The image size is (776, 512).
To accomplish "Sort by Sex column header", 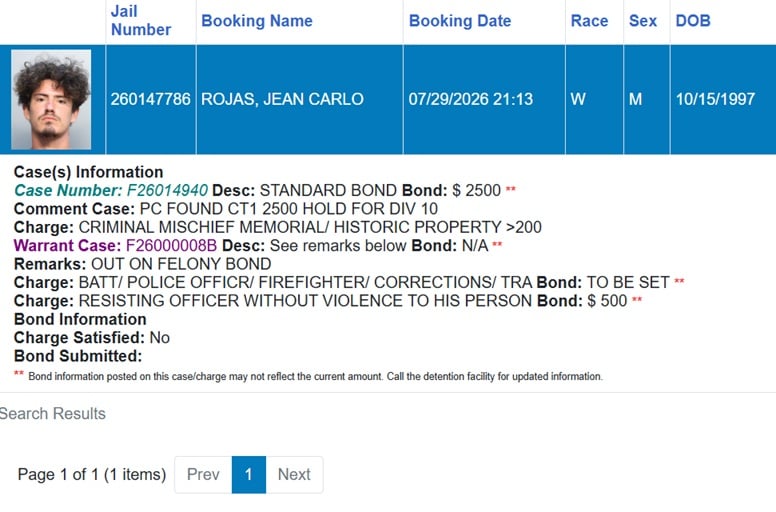I will point(642,21).
